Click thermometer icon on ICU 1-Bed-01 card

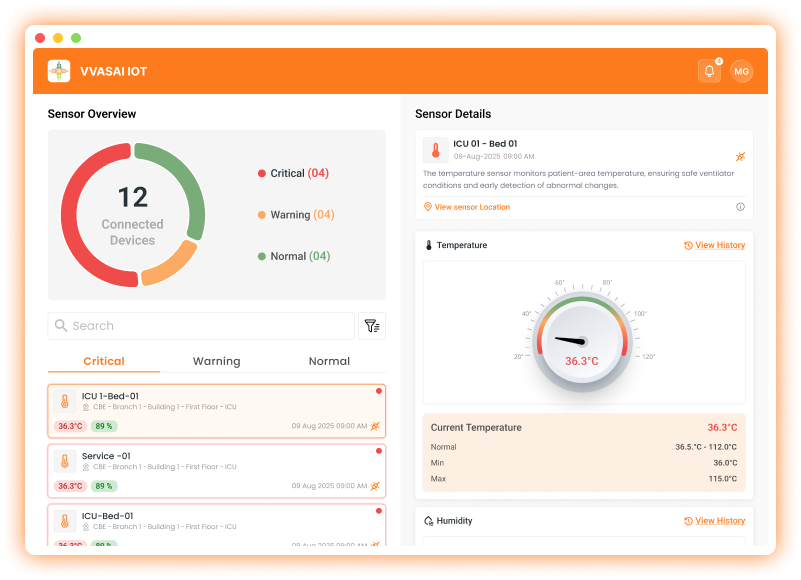tap(65, 402)
